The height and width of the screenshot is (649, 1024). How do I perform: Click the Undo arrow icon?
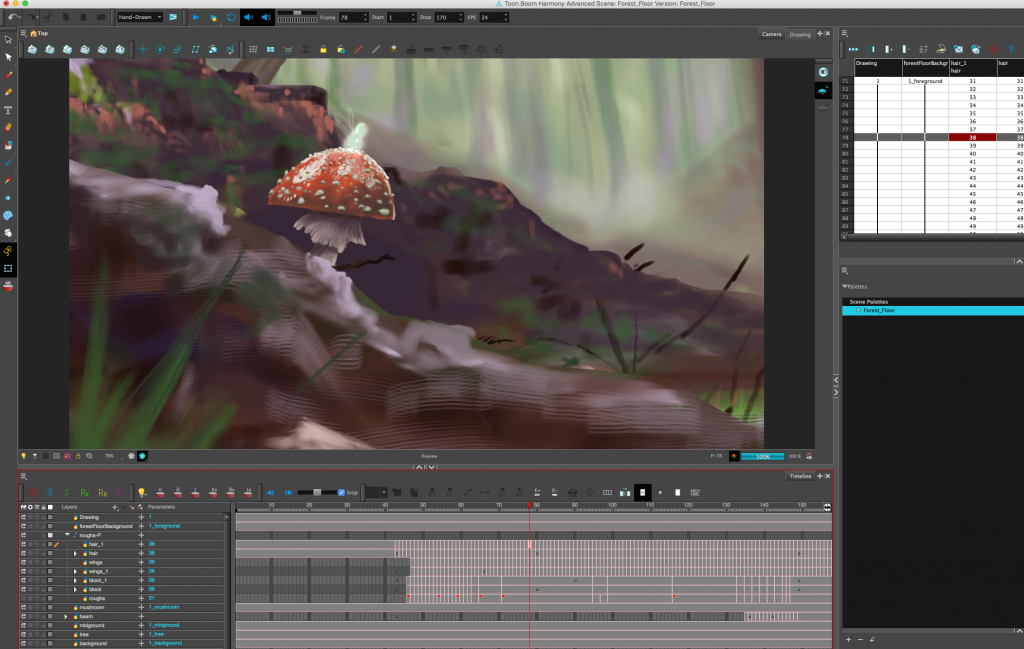coord(14,17)
